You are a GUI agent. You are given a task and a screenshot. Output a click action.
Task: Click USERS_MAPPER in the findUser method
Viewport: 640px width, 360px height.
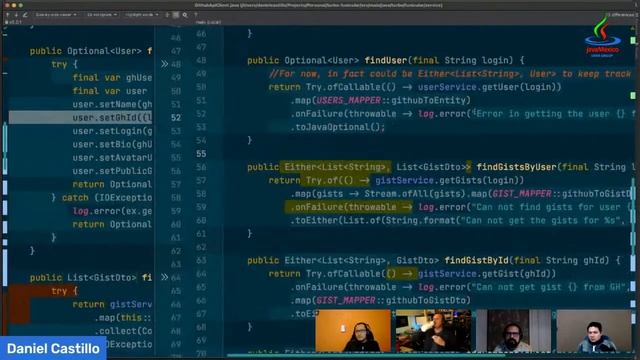coord(348,100)
